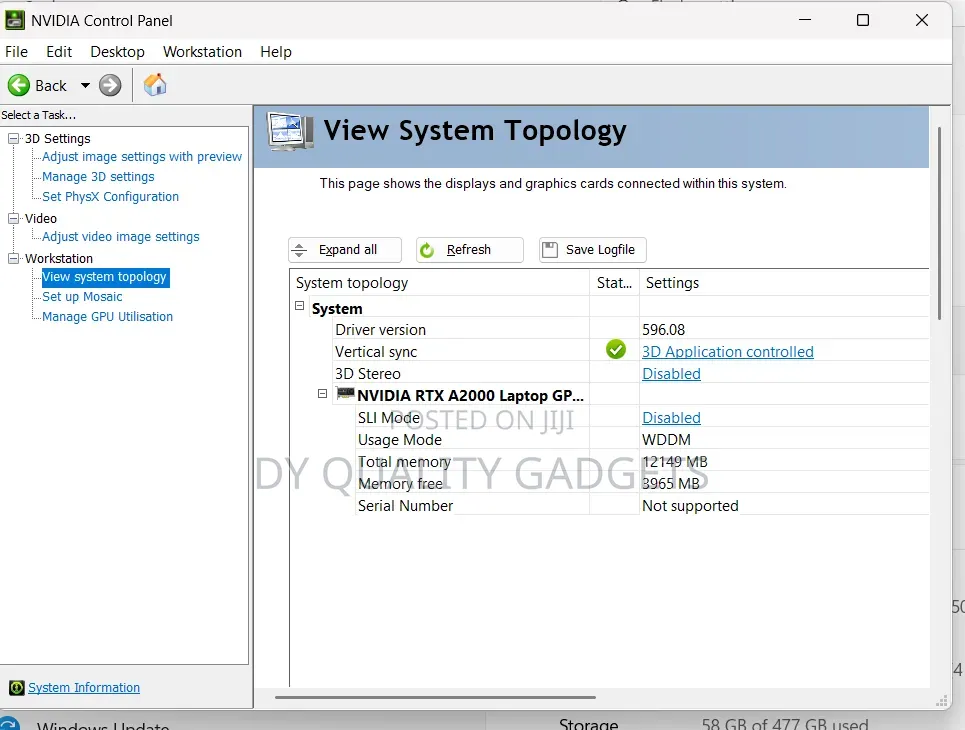The image size is (965, 730).
Task: Click the Refresh button
Action: 470,250
